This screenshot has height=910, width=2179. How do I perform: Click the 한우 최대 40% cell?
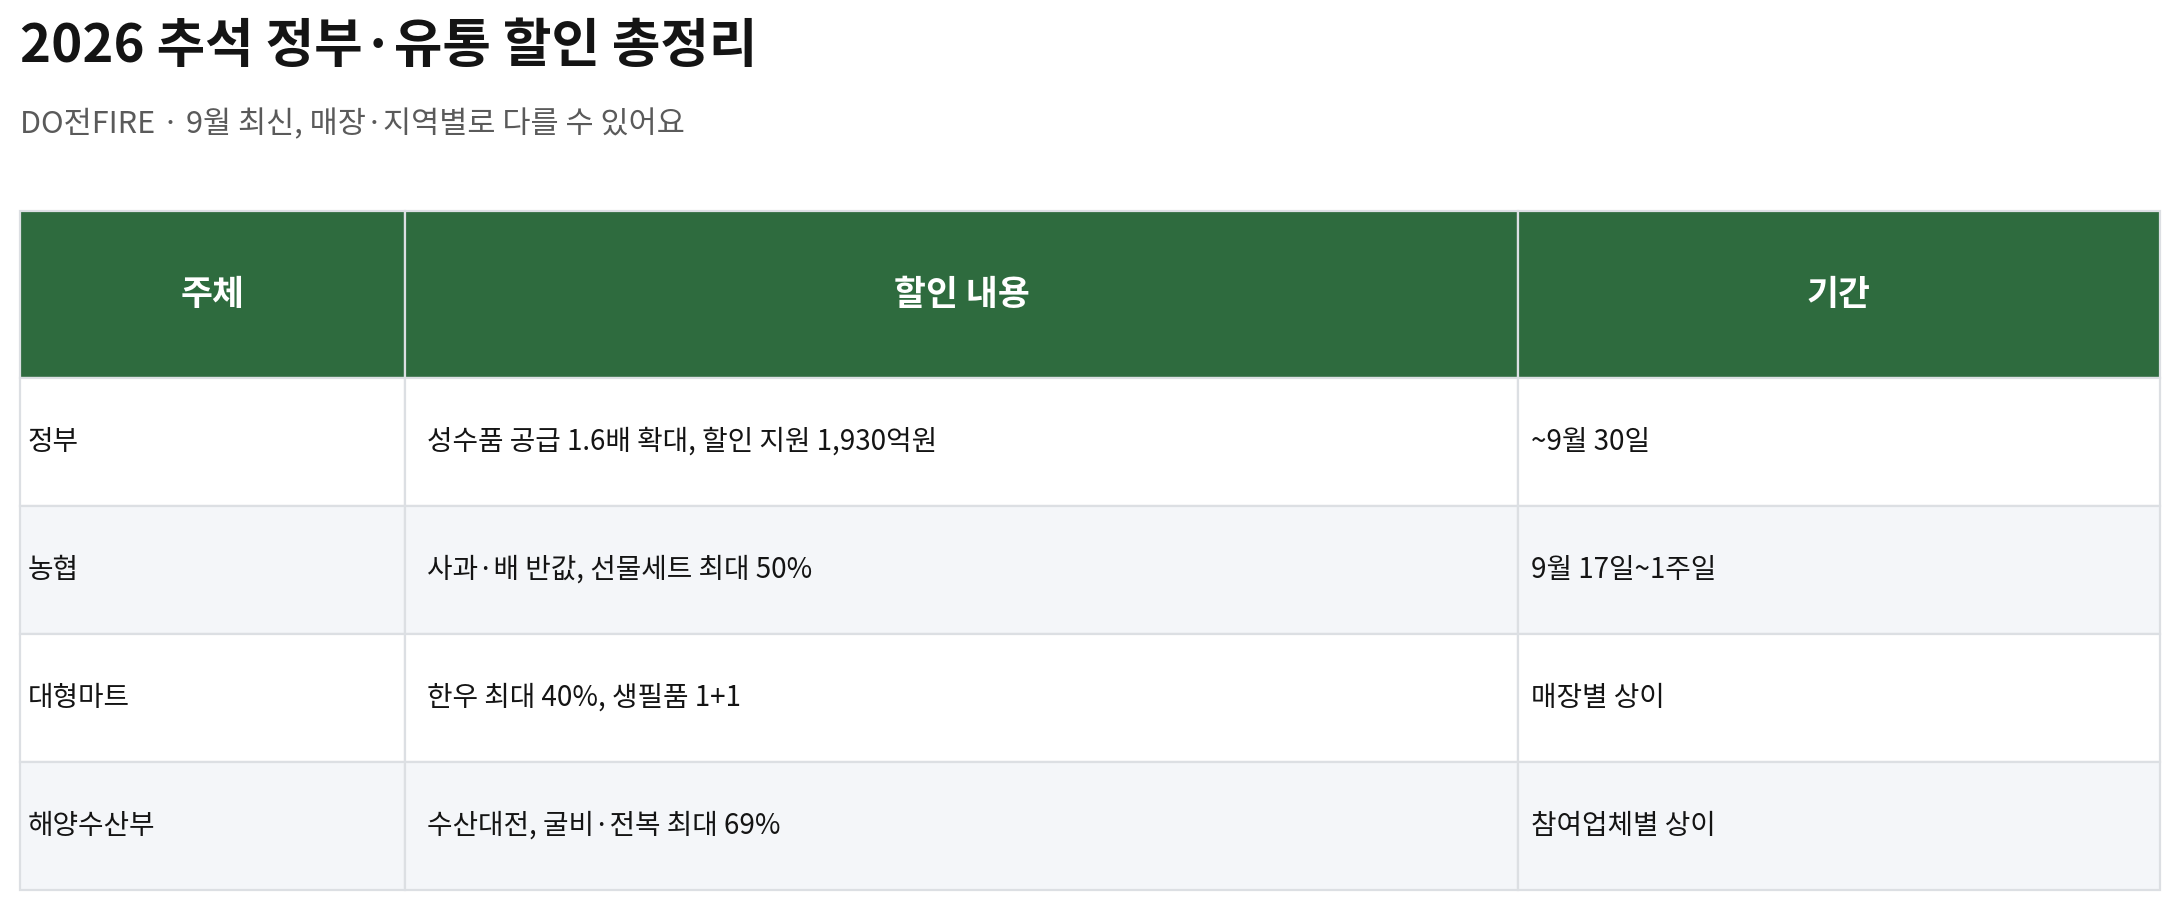tap(961, 697)
